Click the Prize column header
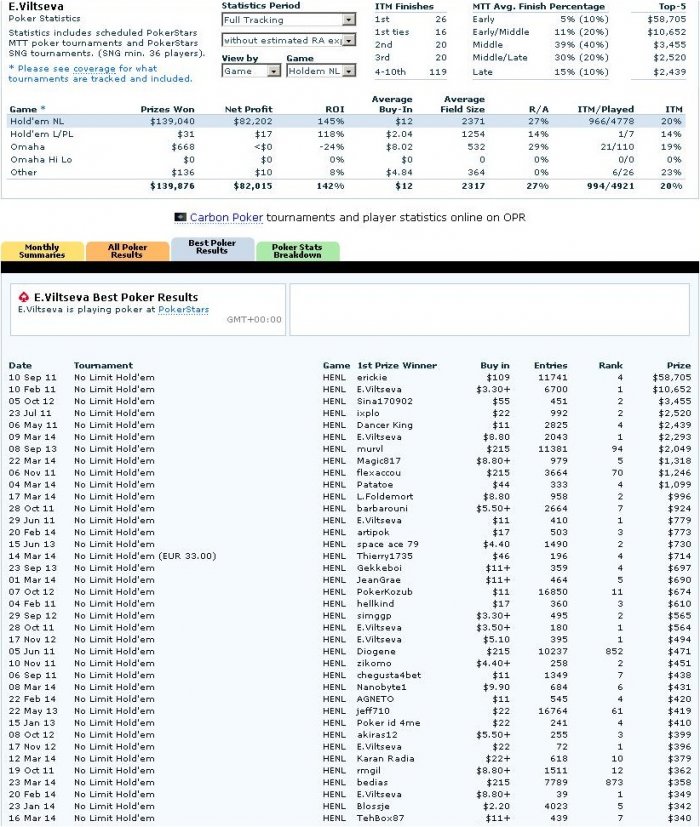This screenshot has width=700, height=827. [678, 365]
